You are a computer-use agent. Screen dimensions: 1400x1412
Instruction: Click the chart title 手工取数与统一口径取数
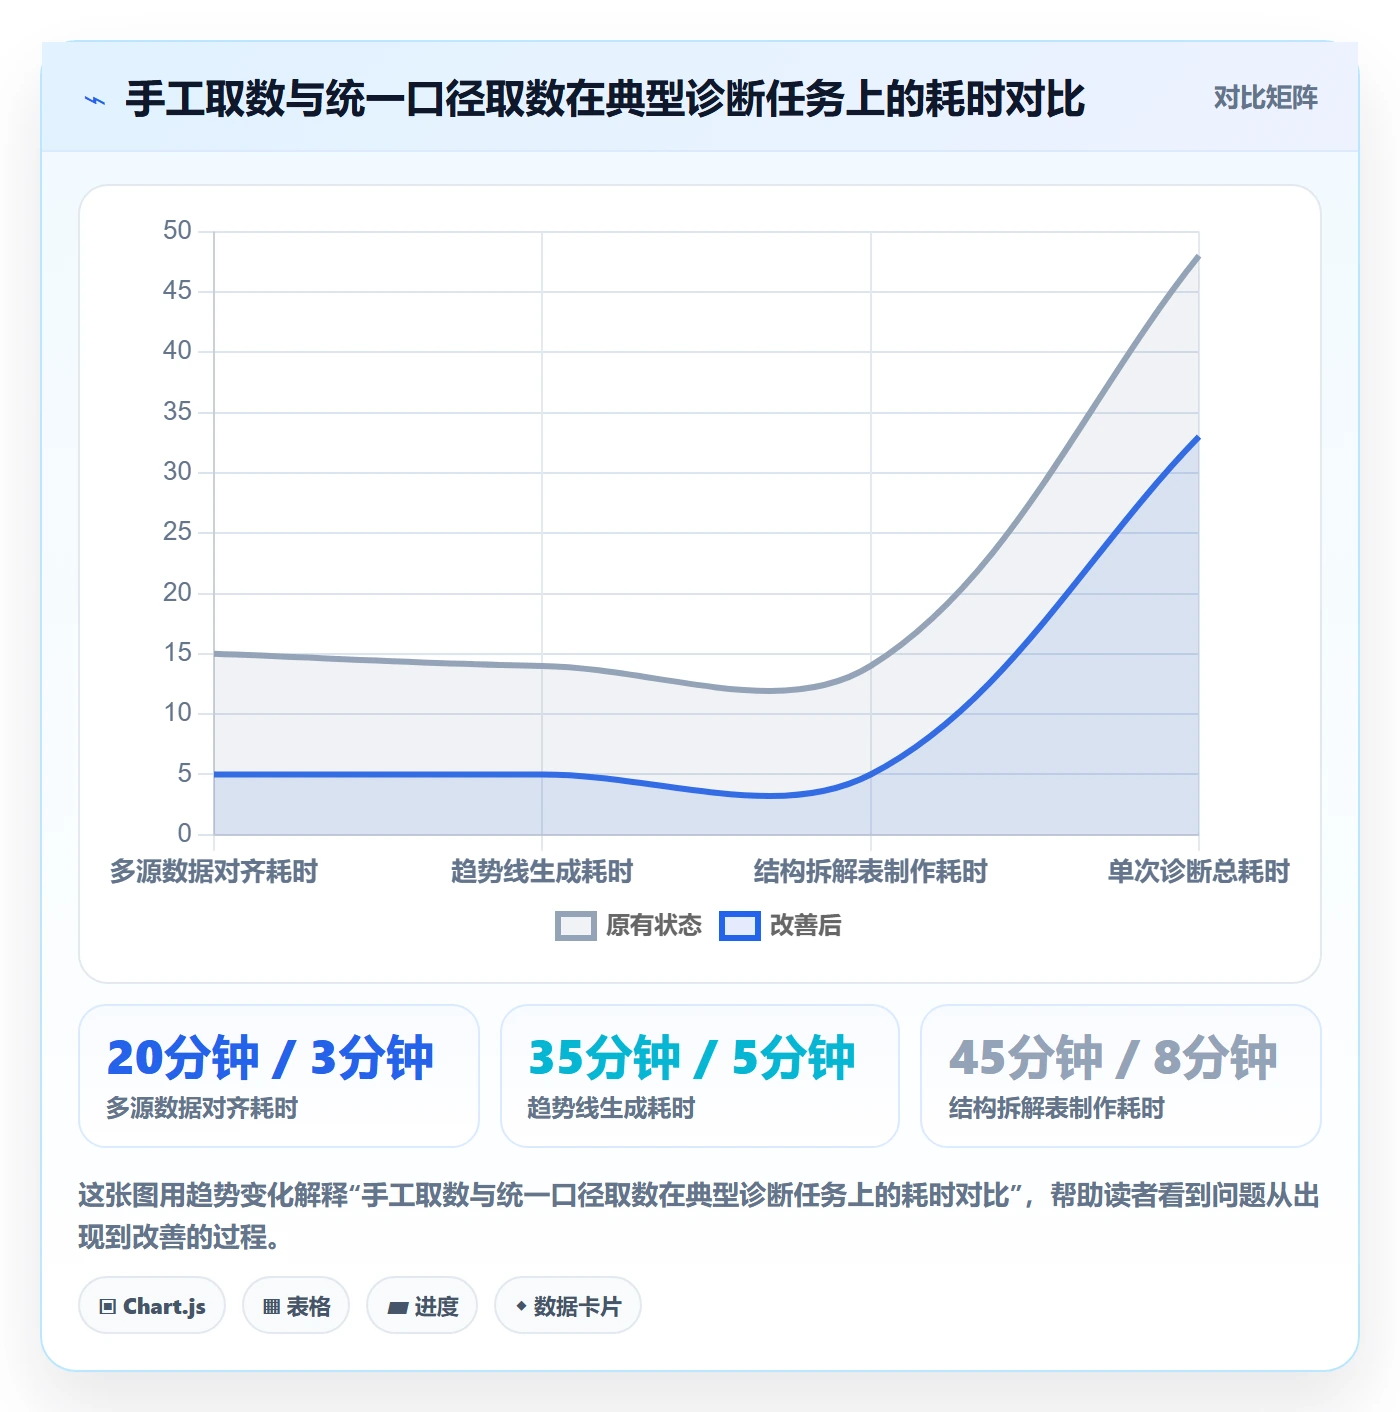point(605,99)
